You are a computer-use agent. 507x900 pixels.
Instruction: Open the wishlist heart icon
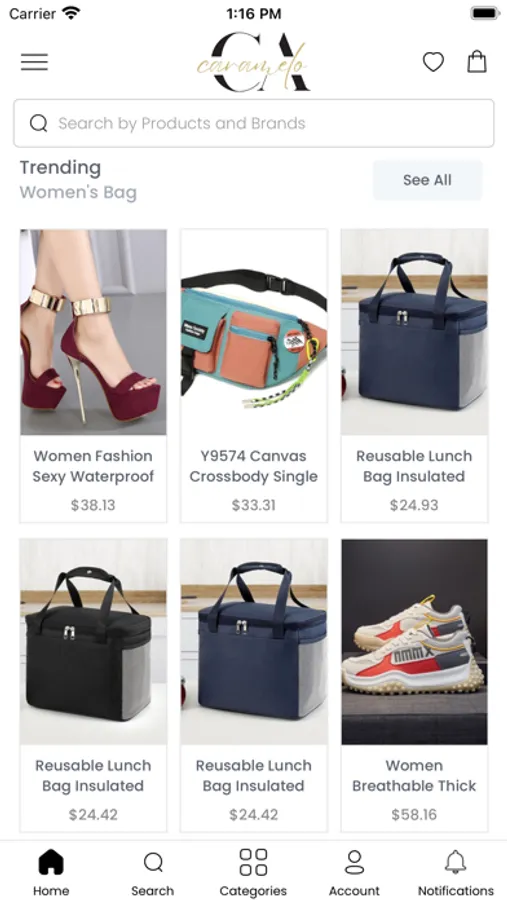coord(434,61)
